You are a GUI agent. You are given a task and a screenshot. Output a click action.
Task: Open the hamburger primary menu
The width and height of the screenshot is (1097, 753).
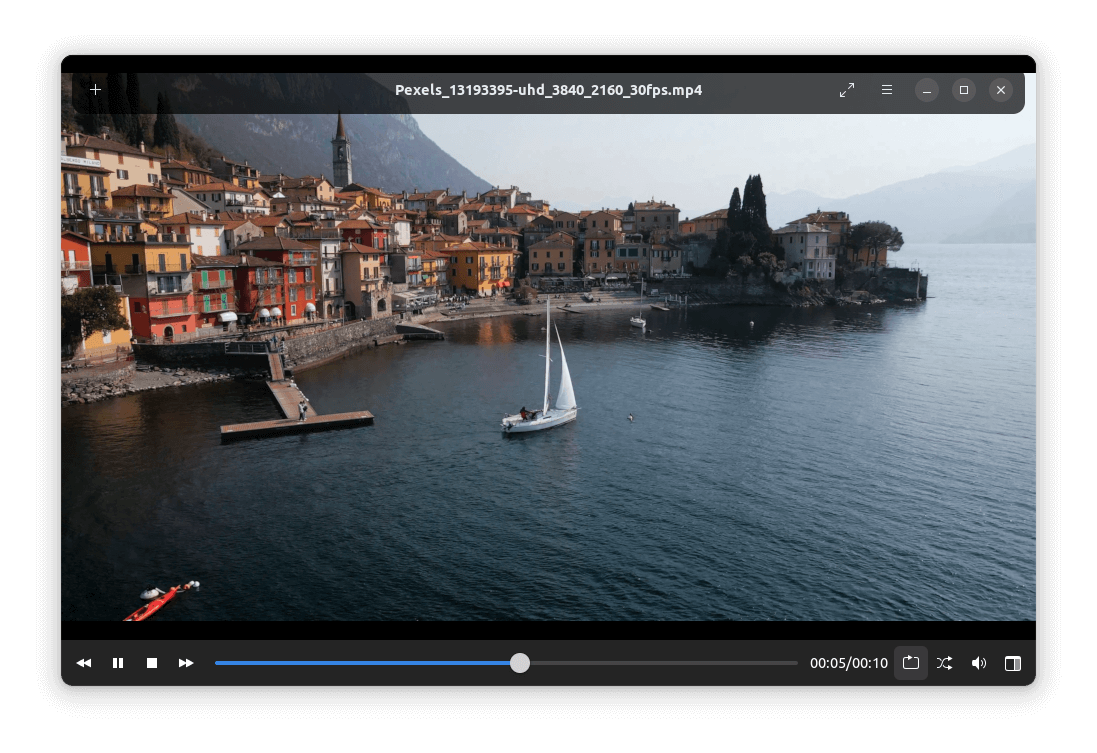coord(887,89)
